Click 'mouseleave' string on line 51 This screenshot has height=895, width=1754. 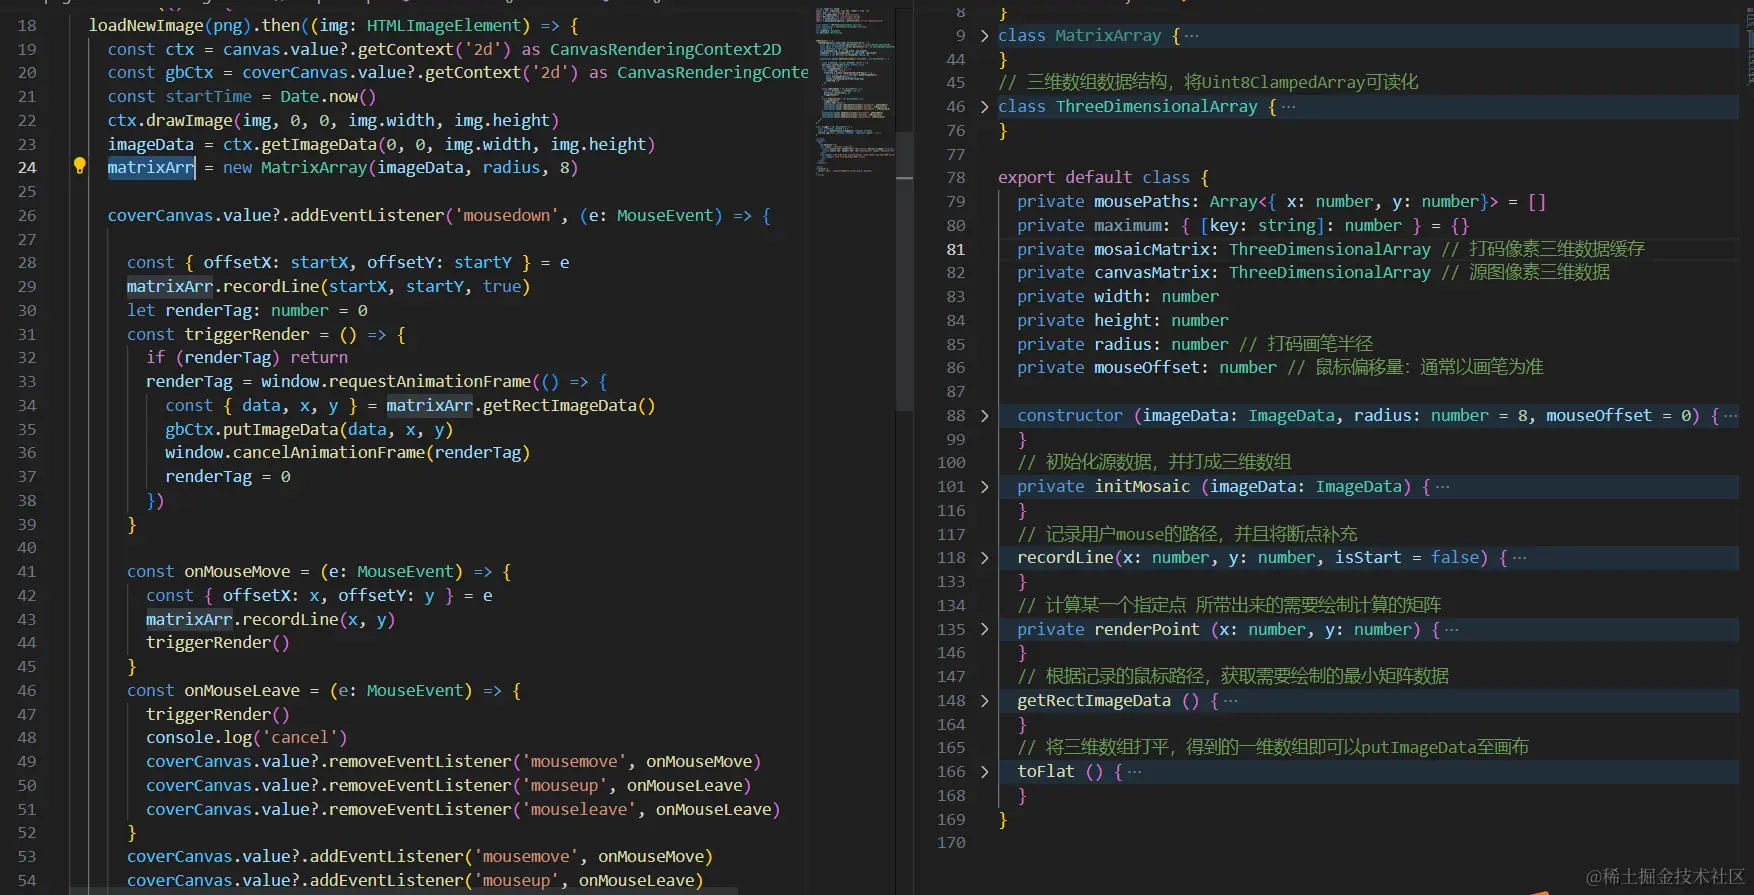click(579, 809)
